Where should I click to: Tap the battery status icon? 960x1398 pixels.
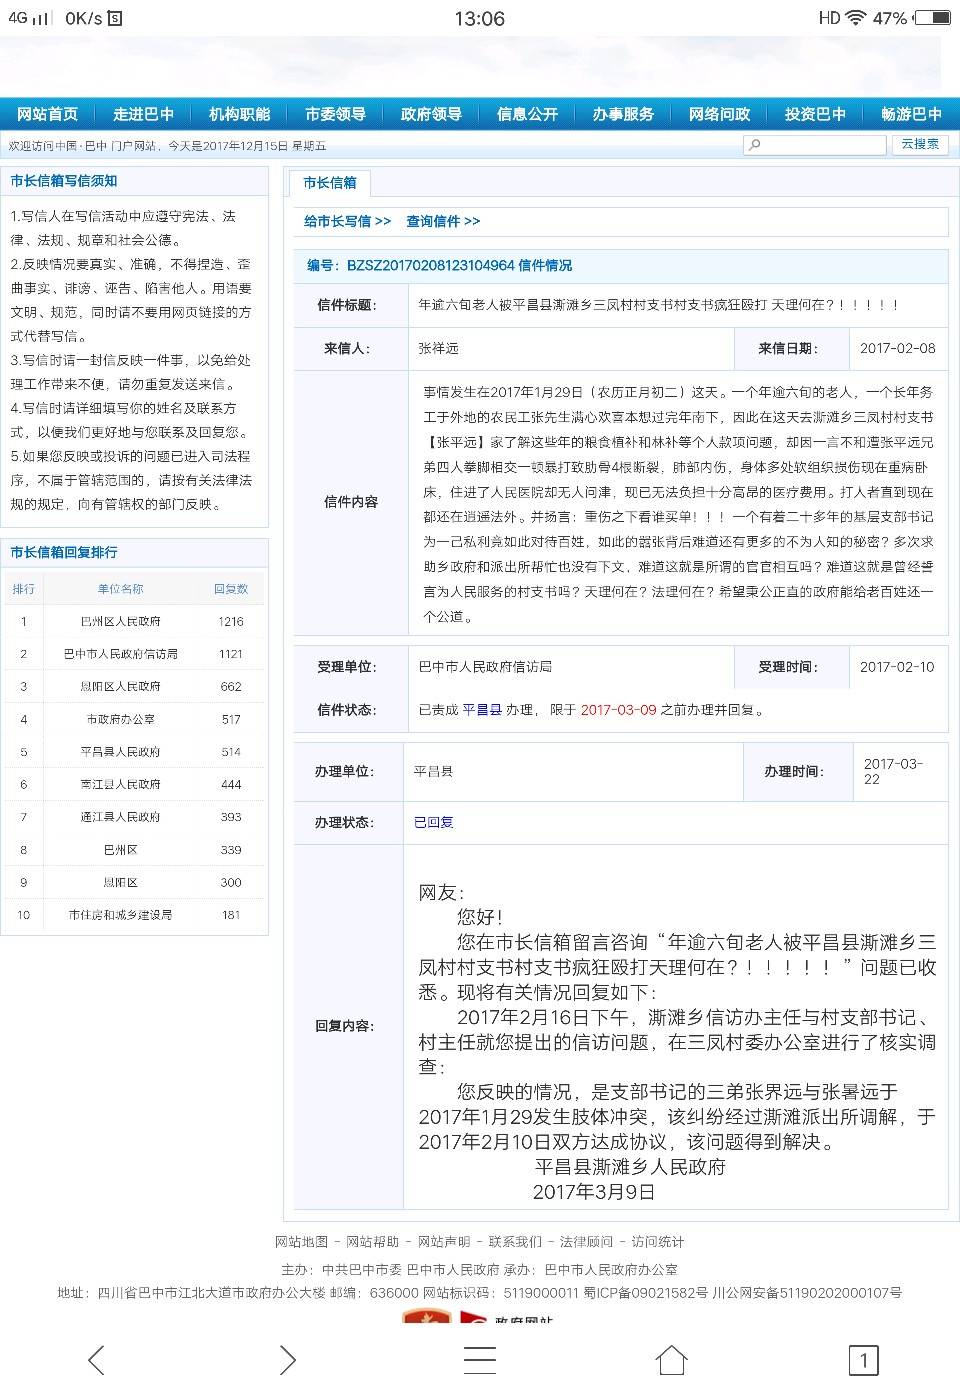click(932, 18)
